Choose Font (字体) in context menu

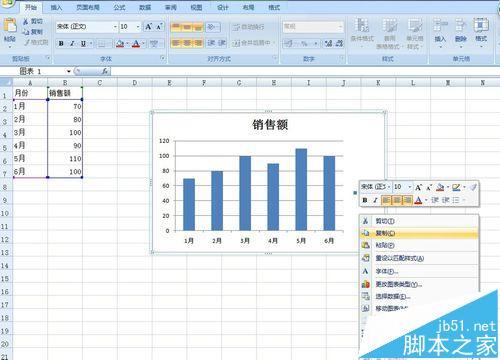(x=419, y=271)
